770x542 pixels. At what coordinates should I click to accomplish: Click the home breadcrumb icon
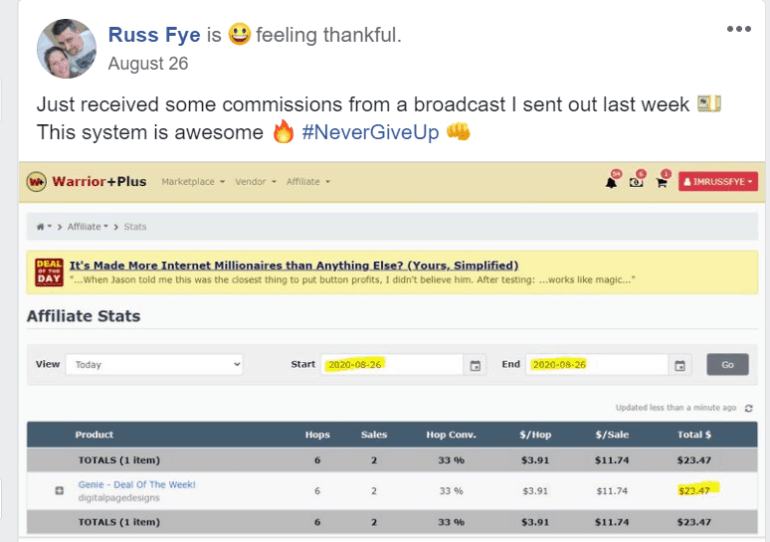pos(40,226)
